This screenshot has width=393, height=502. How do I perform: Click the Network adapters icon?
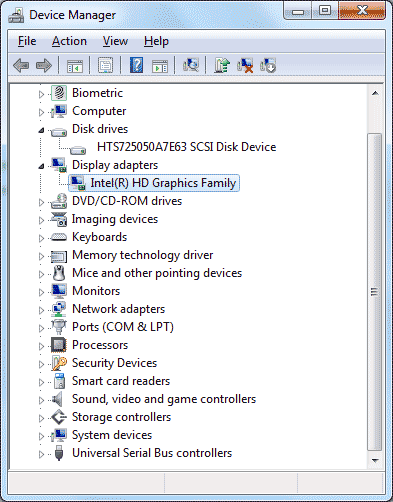tap(59, 309)
